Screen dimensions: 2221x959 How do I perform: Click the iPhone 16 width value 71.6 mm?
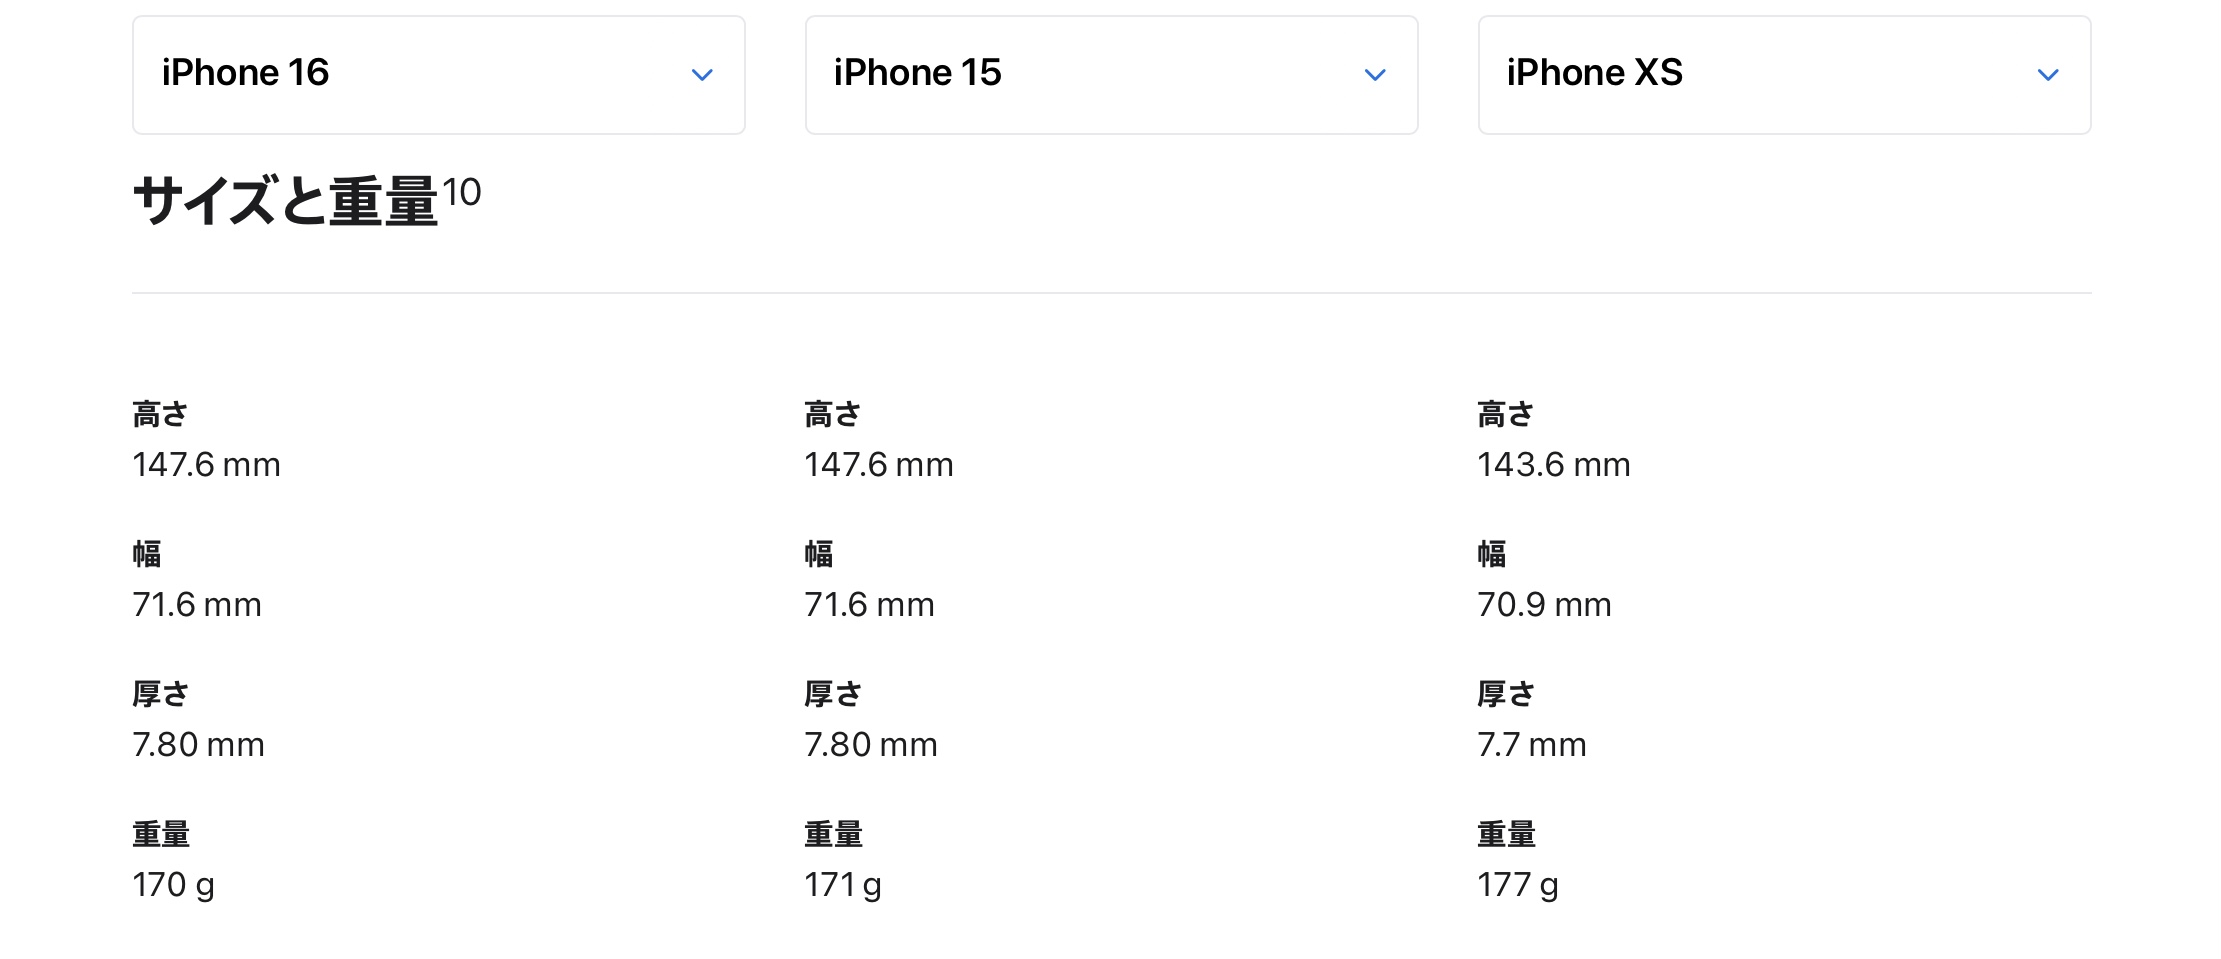(x=196, y=605)
